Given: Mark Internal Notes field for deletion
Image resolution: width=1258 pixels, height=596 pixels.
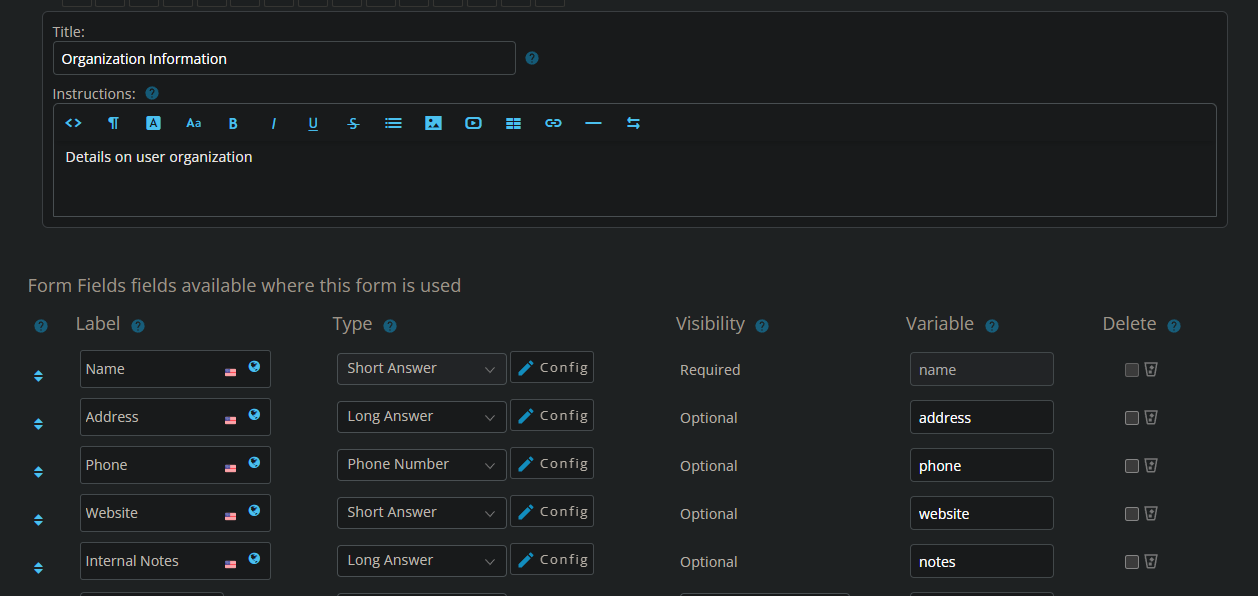Looking at the screenshot, I should coord(1132,562).
